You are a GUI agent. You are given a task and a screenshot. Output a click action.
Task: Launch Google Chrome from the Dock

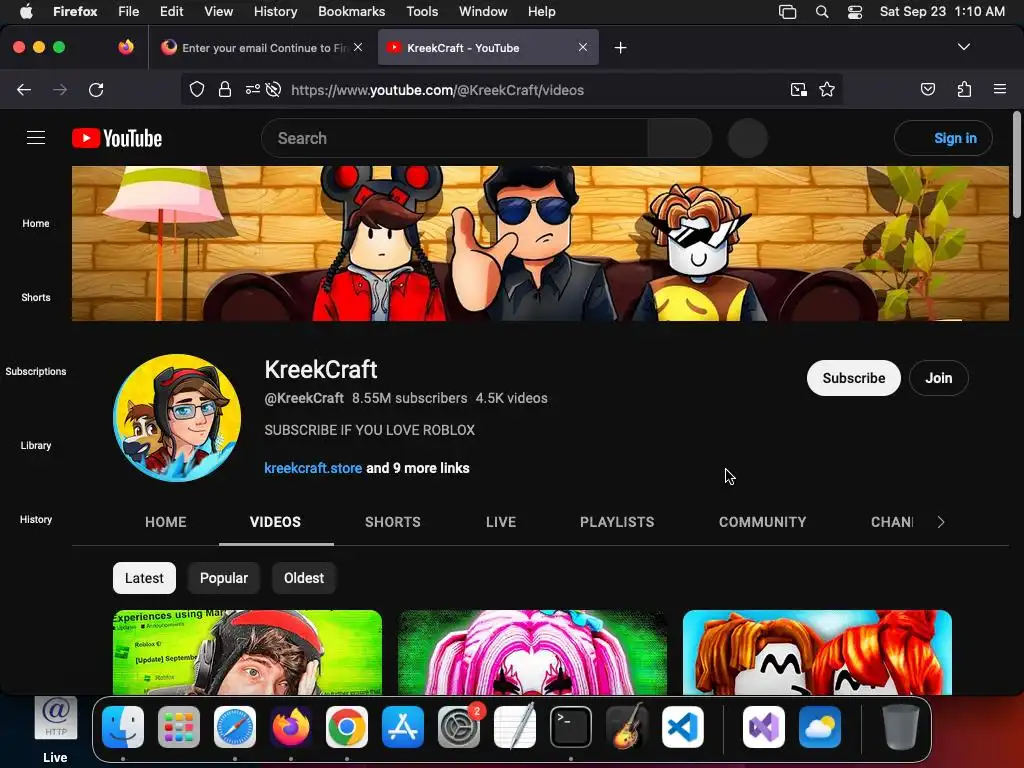[x=347, y=727]
